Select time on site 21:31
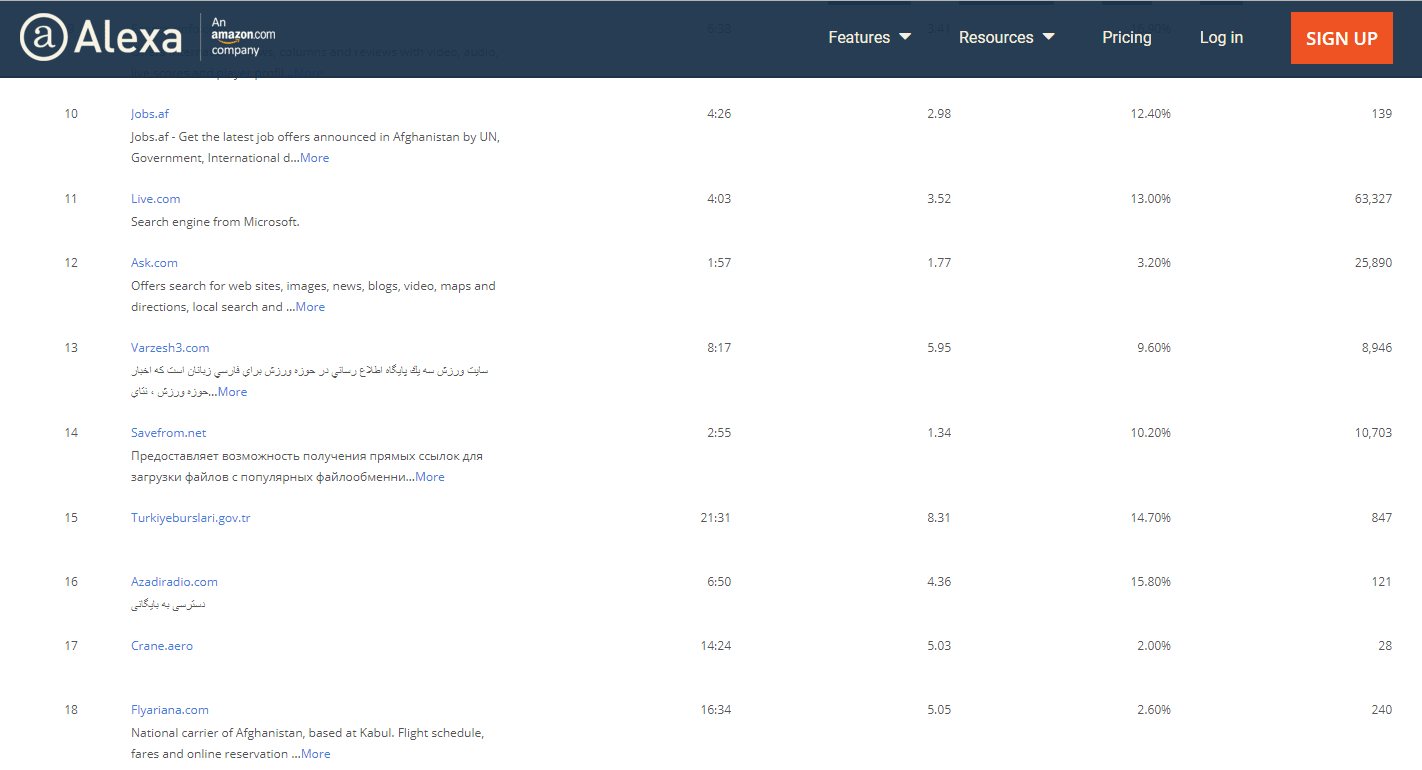 [716, 518]
